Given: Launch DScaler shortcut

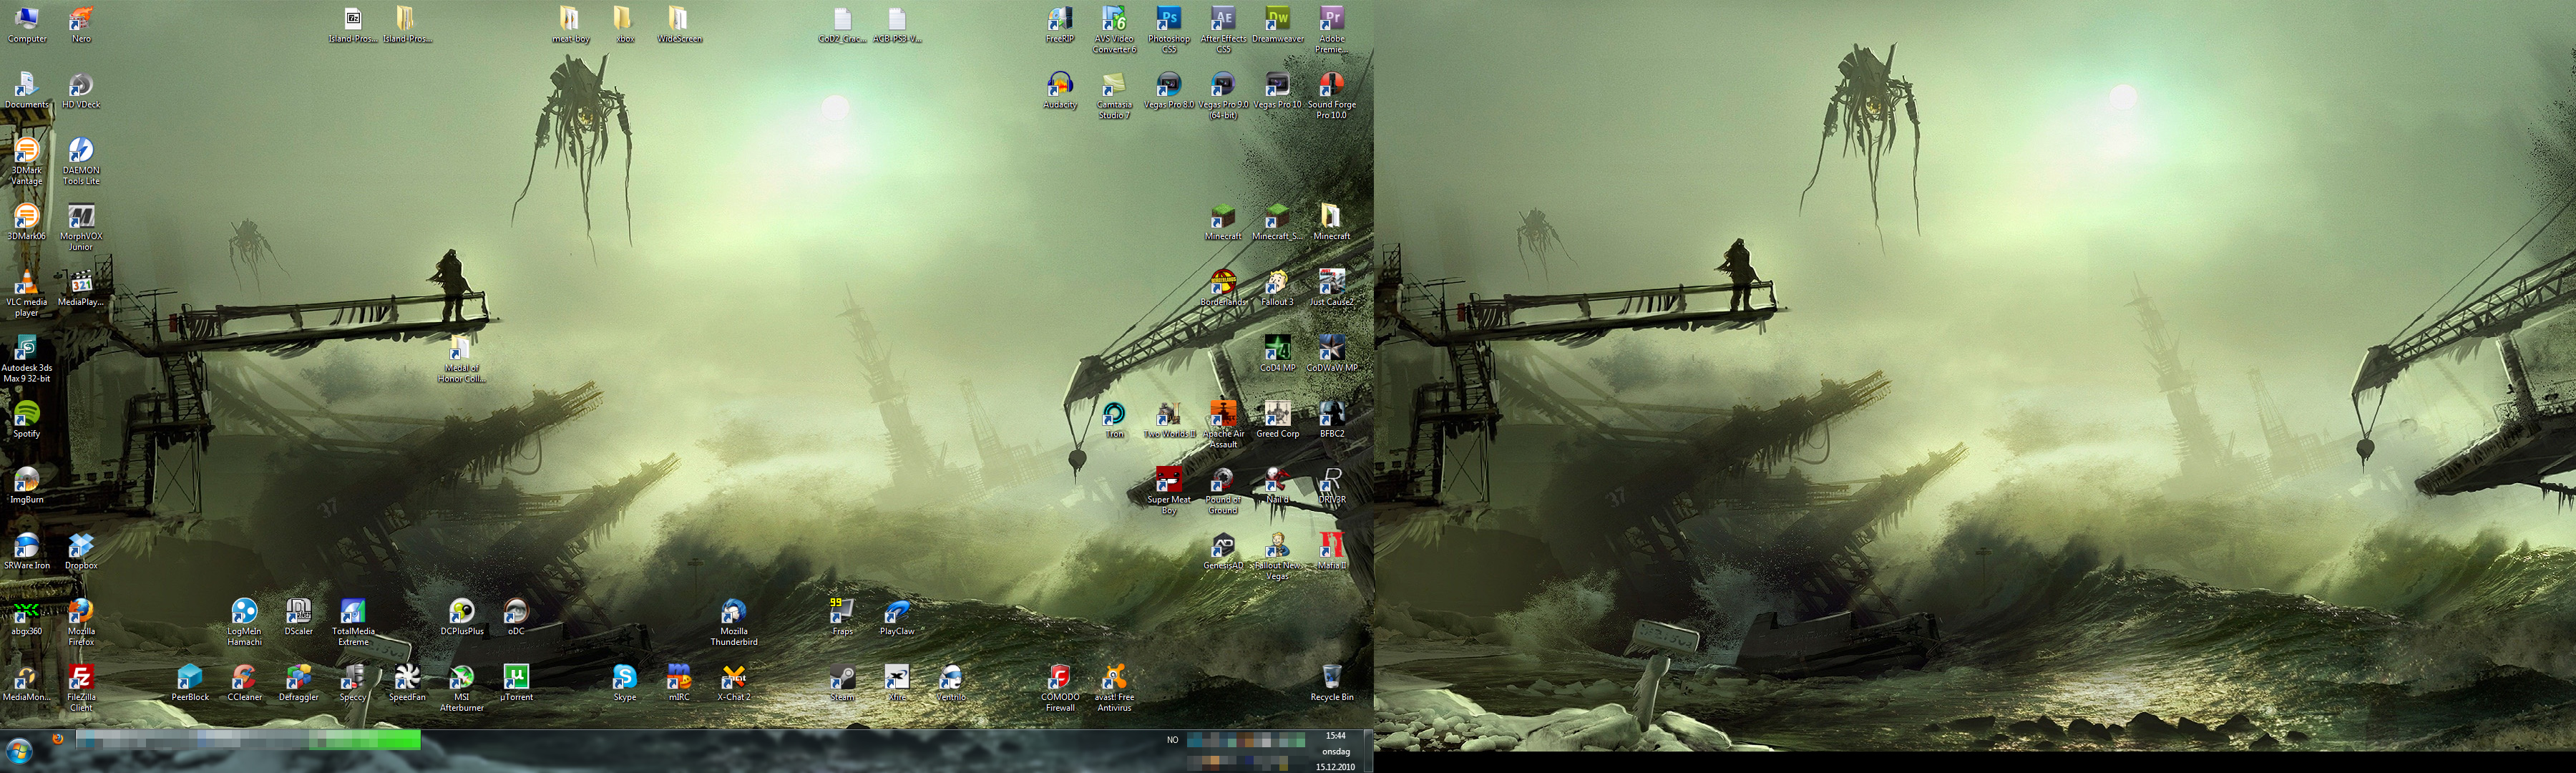Looking at the screenshot, I should point(298,618).
